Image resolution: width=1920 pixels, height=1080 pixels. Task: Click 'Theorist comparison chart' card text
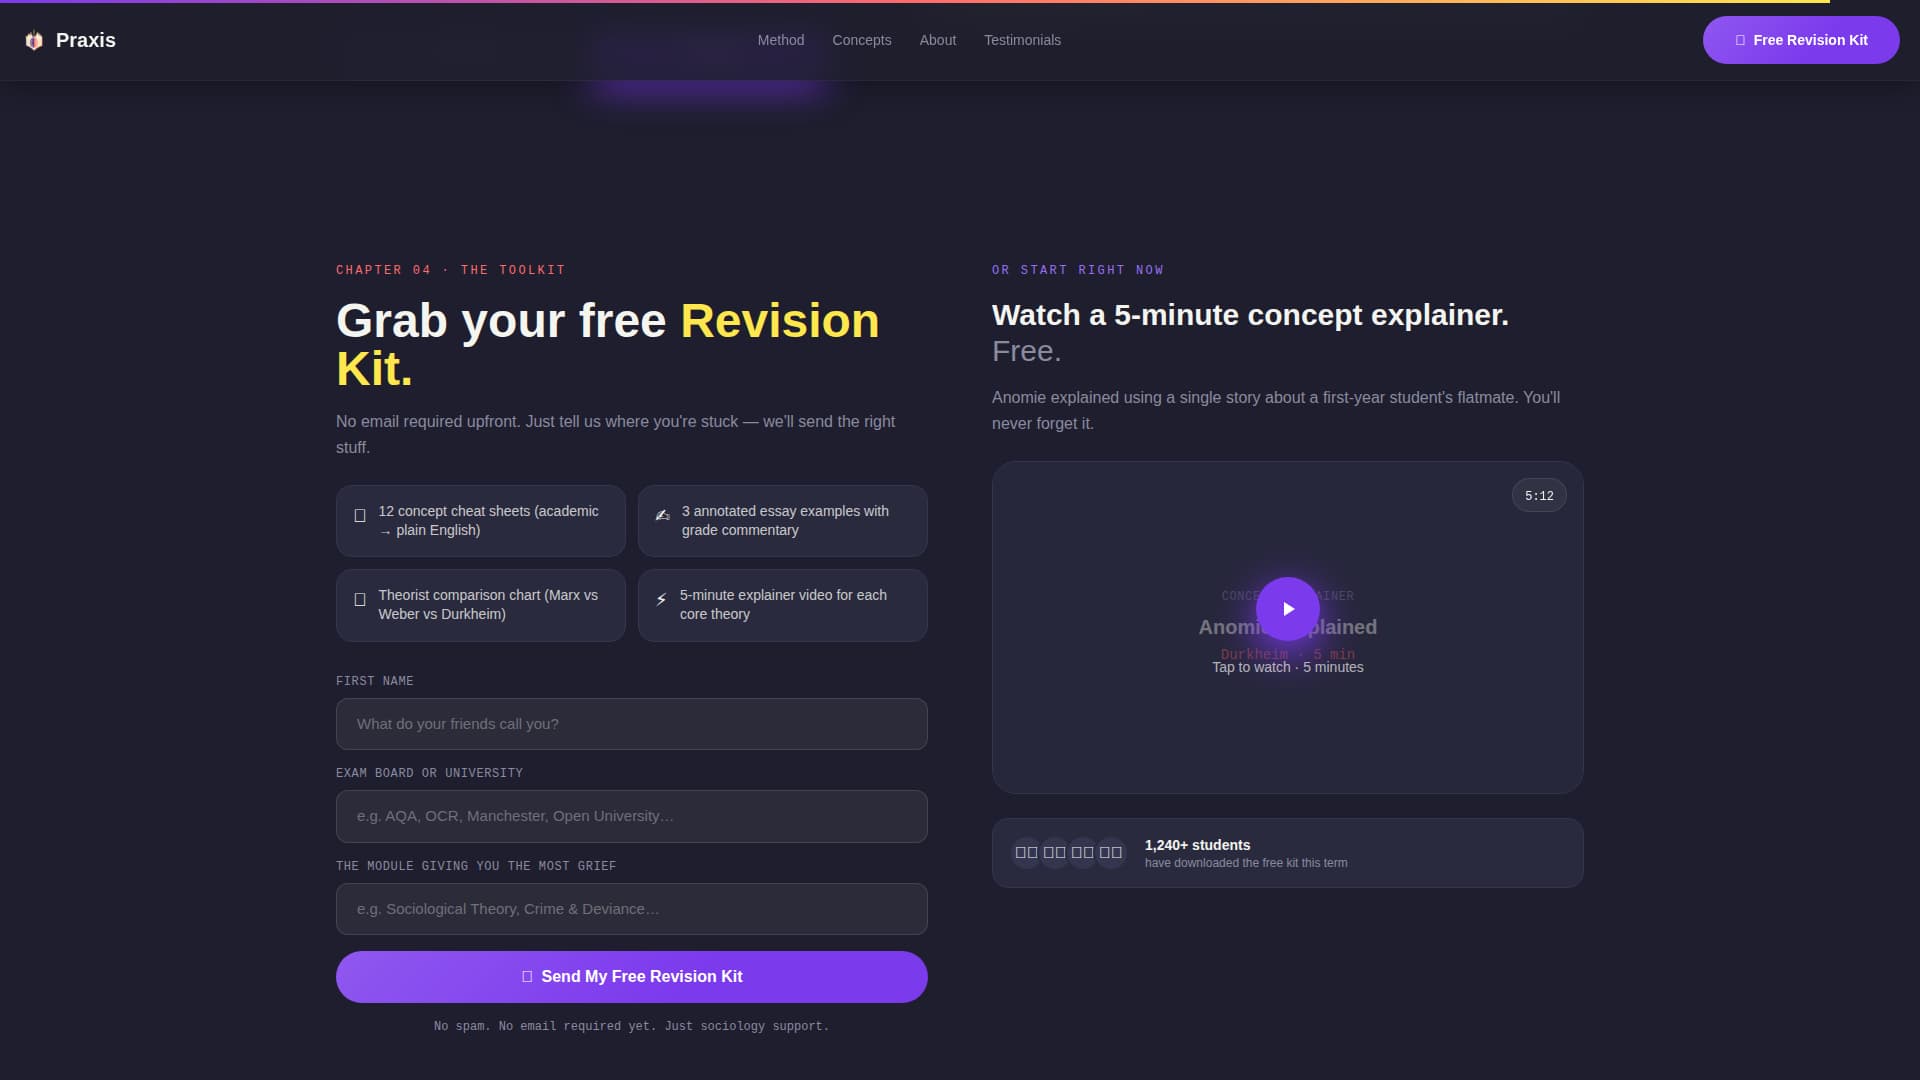click(488, 605)
